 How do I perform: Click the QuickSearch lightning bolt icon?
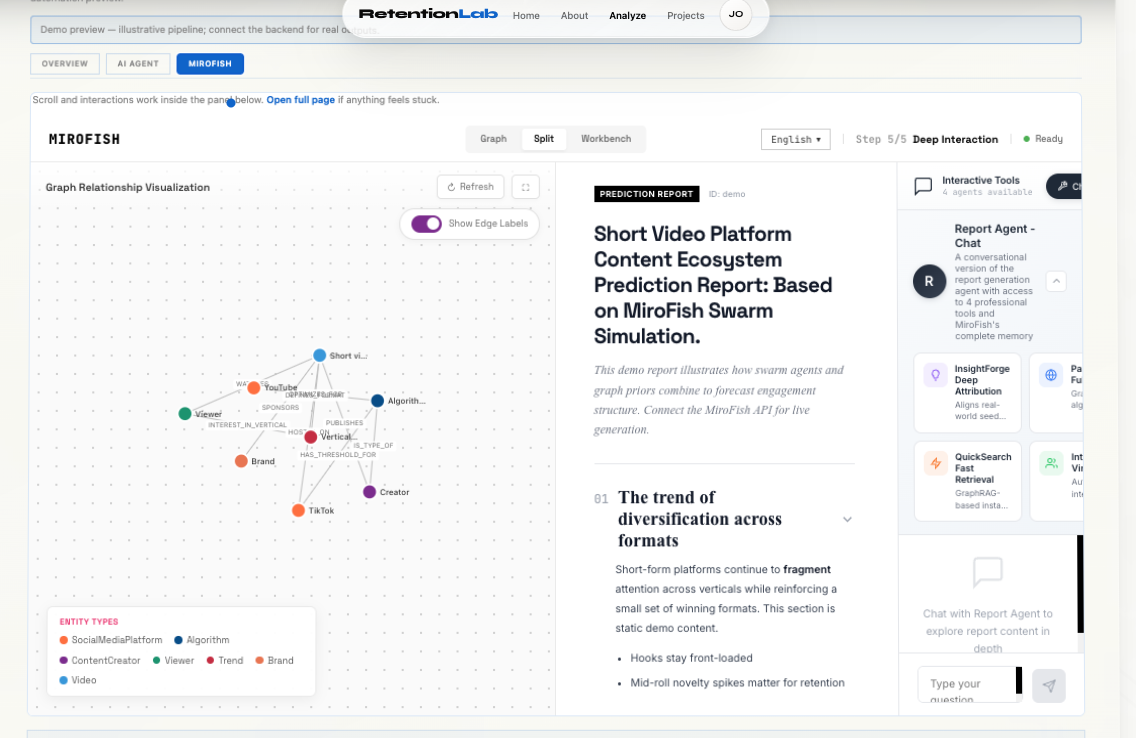click(935, 464)
